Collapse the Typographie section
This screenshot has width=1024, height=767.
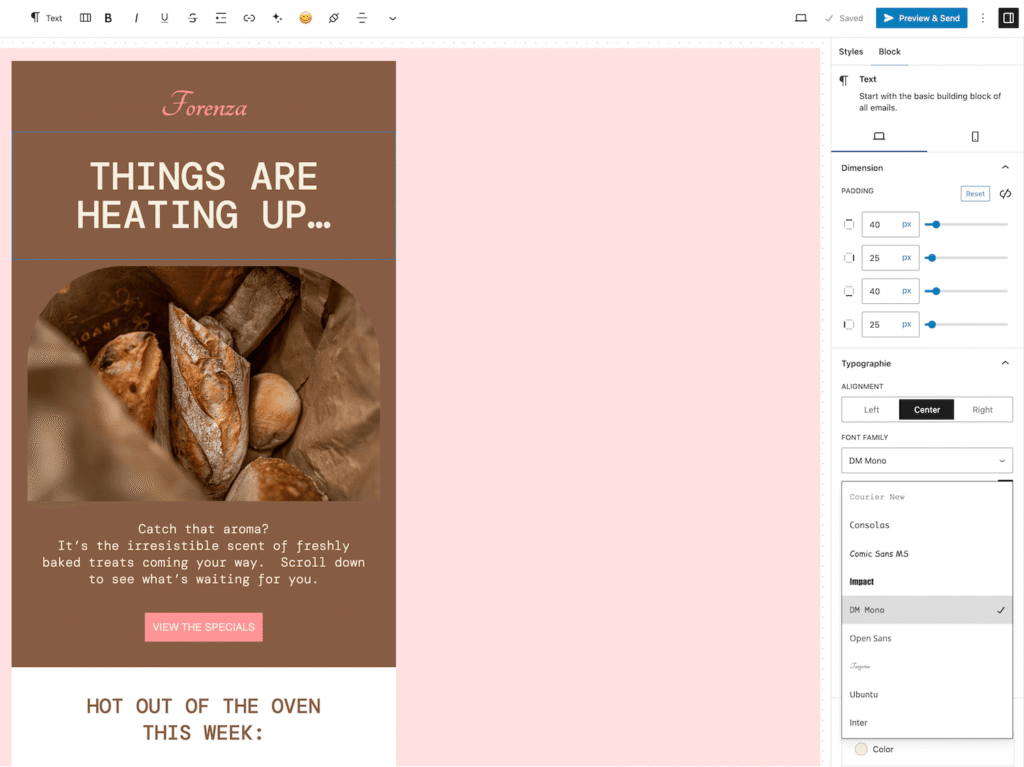click(1005, 363)
